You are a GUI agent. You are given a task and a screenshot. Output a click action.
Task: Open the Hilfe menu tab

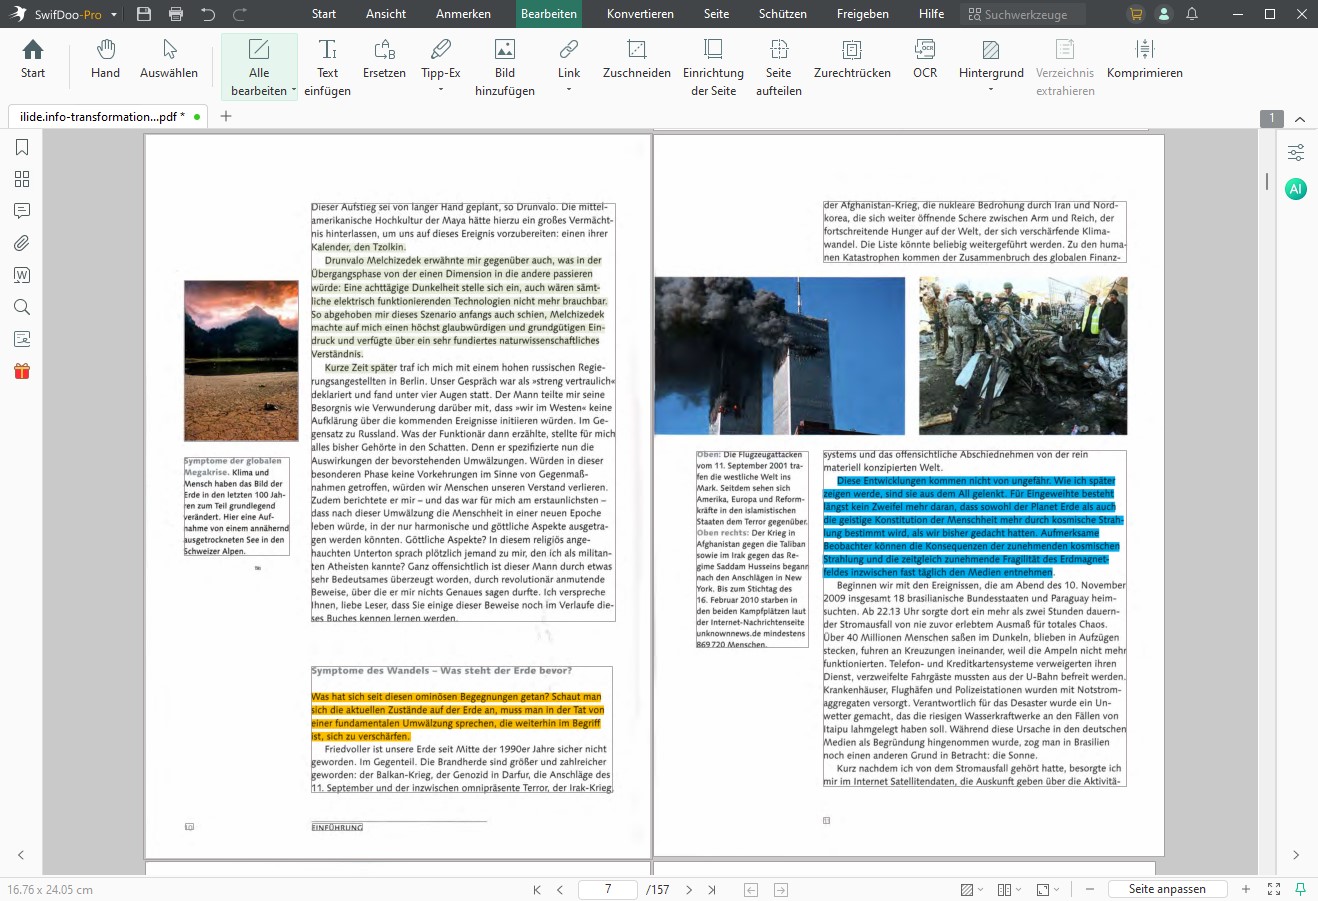[x=931, y=14]
